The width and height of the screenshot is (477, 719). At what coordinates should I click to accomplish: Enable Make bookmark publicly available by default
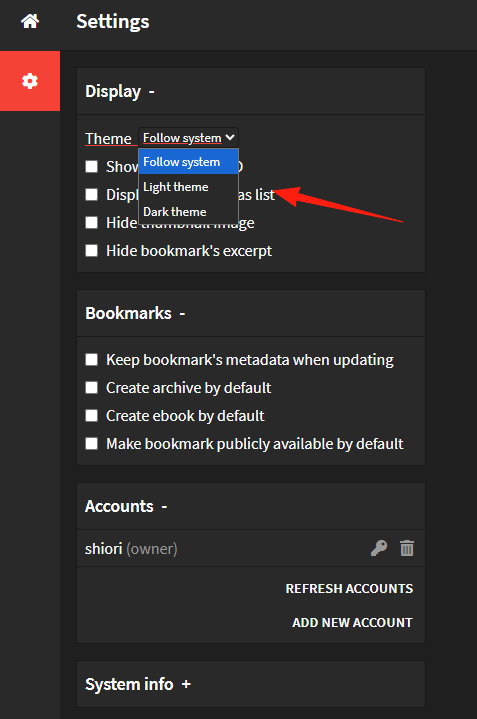[92, 443]
